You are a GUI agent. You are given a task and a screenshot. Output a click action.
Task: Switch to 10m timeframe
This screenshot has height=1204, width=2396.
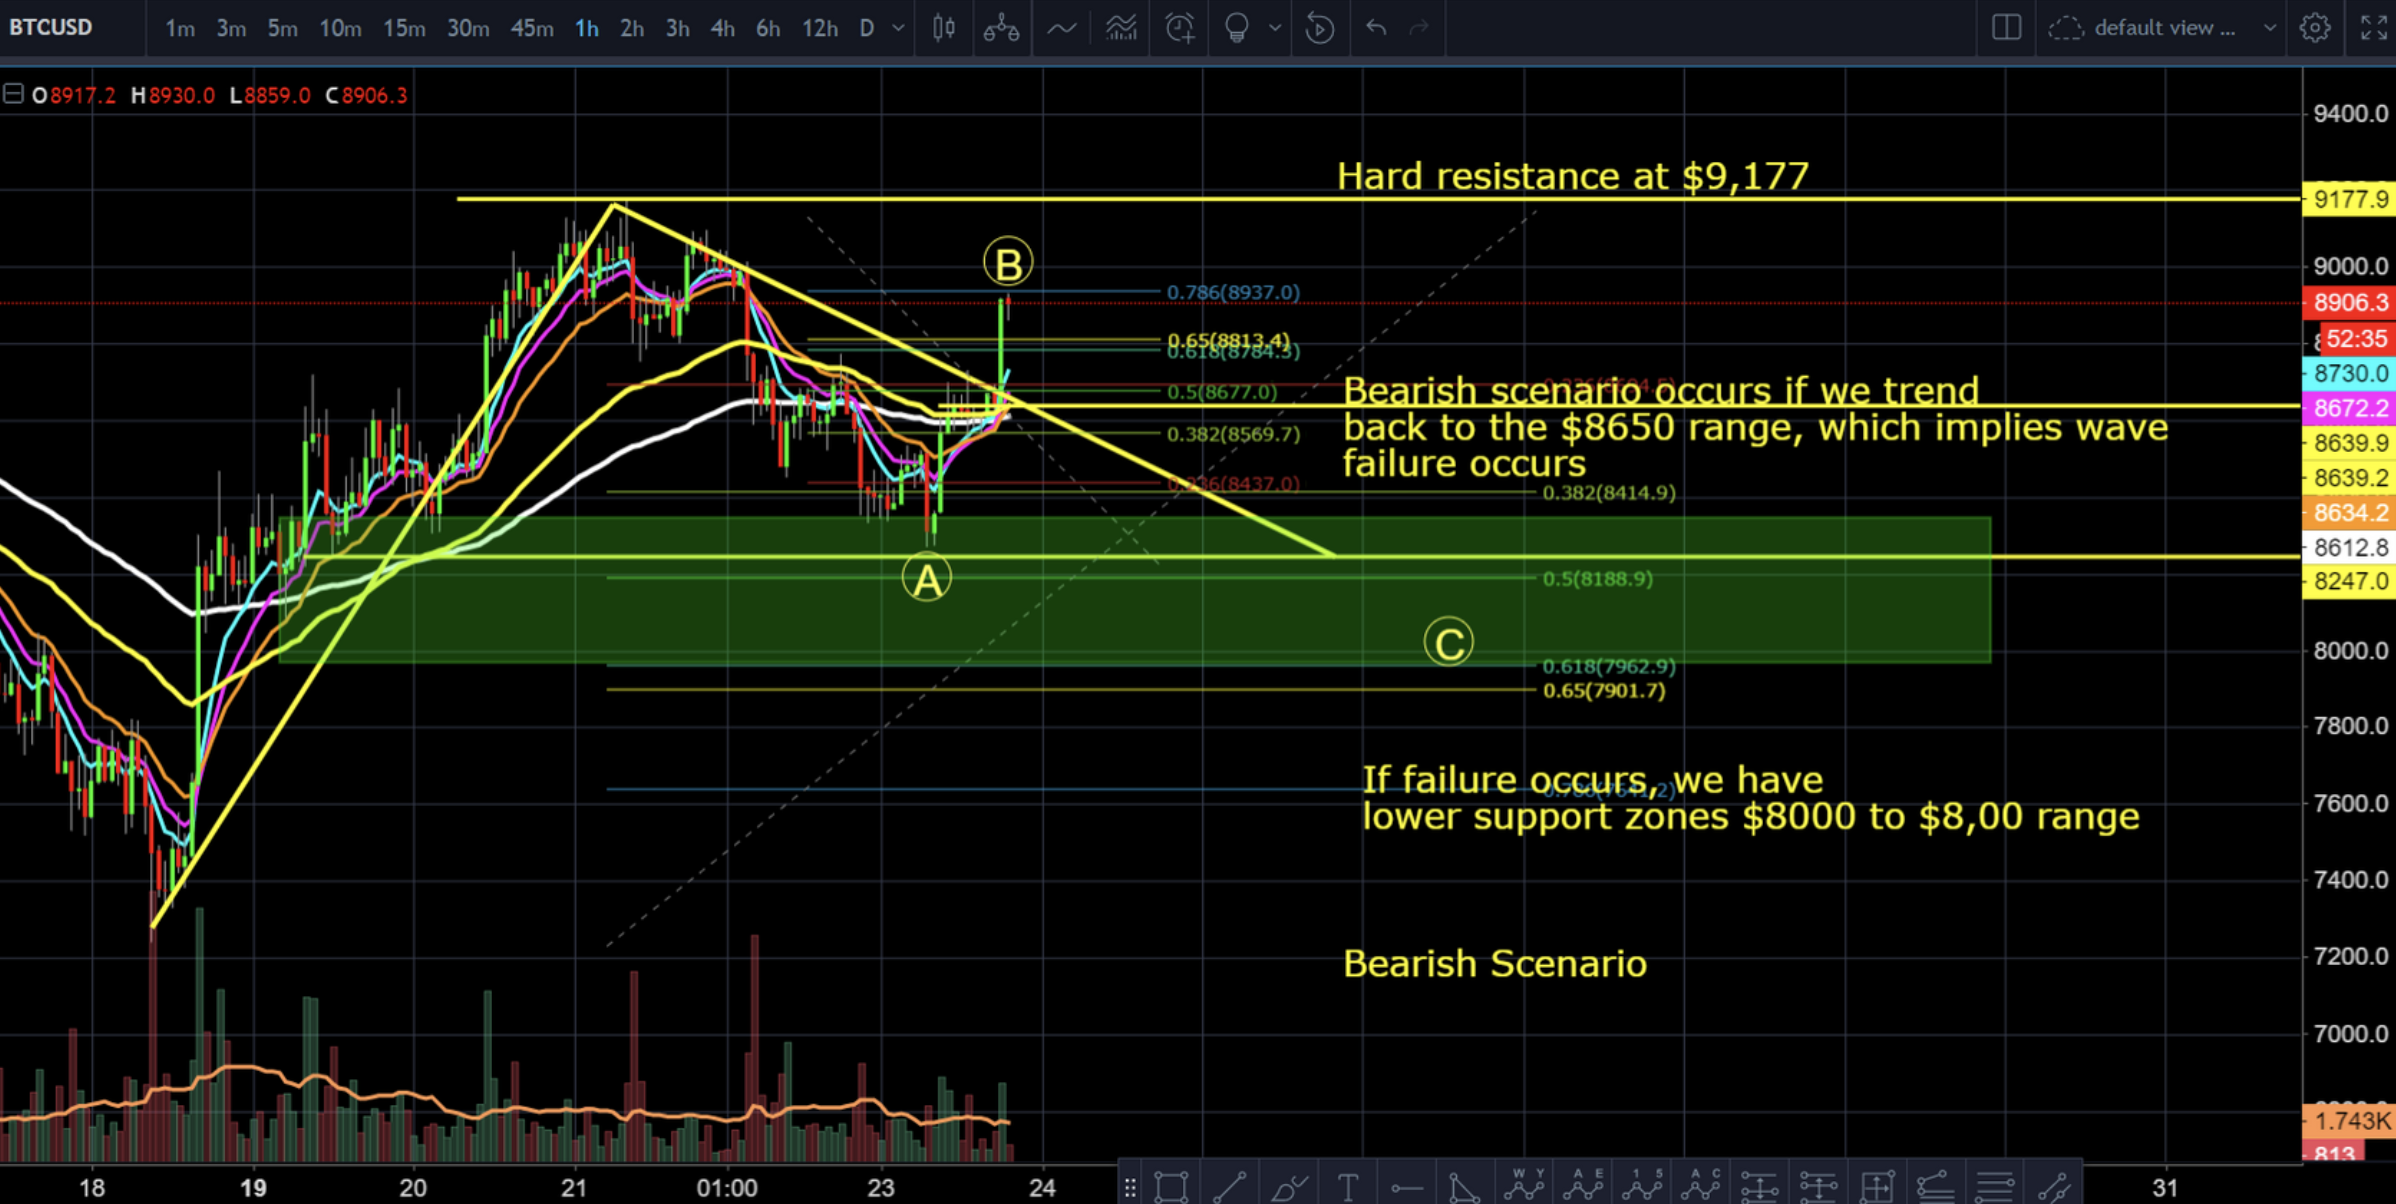click(x=340, y=28)
